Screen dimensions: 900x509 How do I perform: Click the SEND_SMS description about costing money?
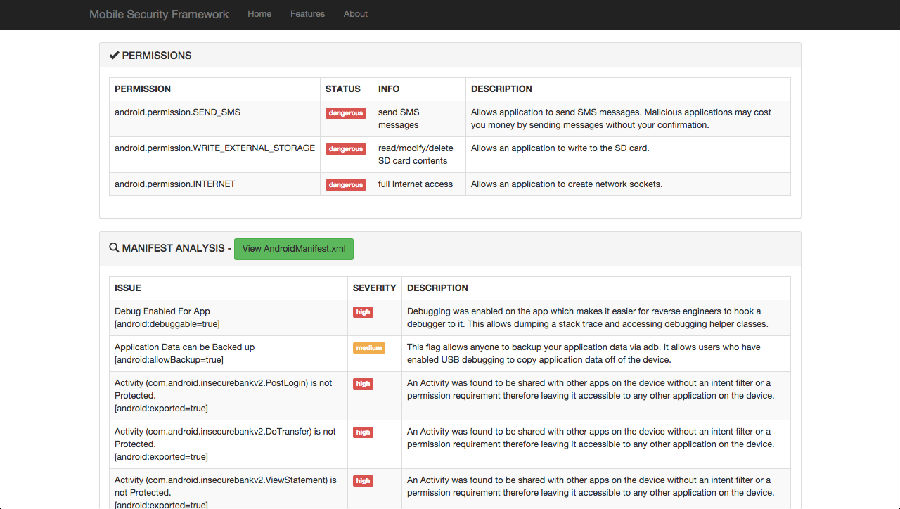[x=621, y=119]
